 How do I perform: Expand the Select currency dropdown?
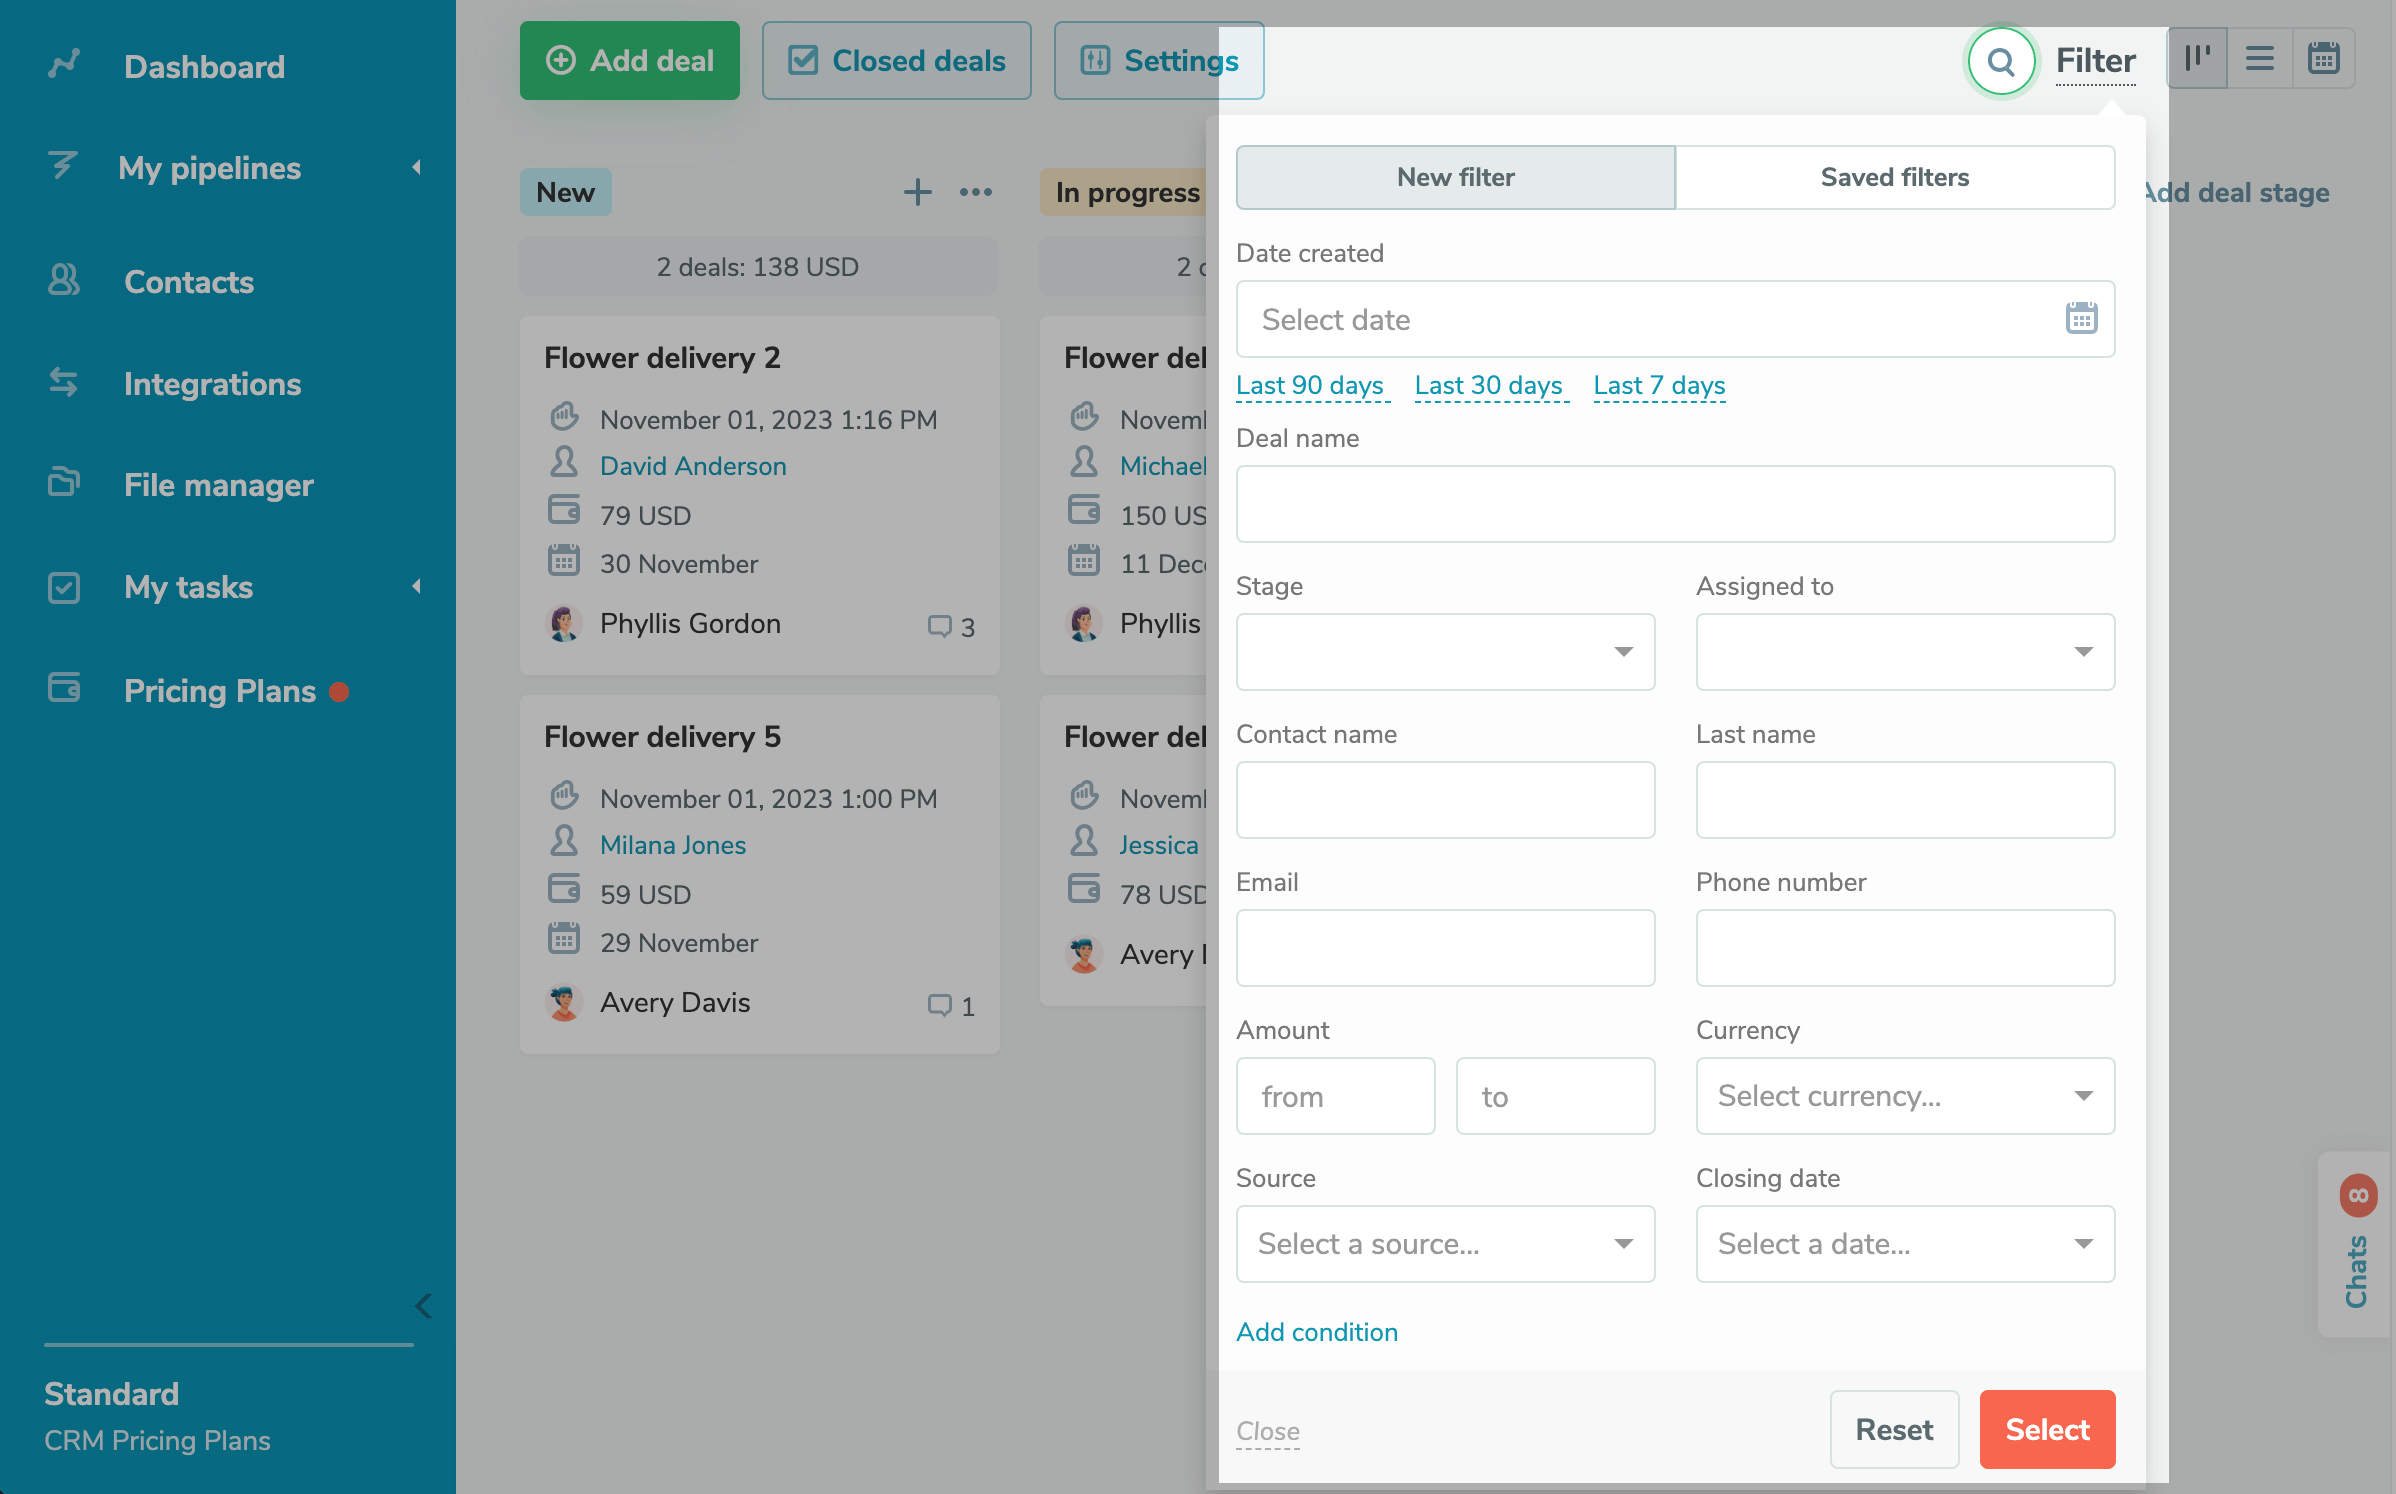pyautogui.click(x=1904, y=1096)
